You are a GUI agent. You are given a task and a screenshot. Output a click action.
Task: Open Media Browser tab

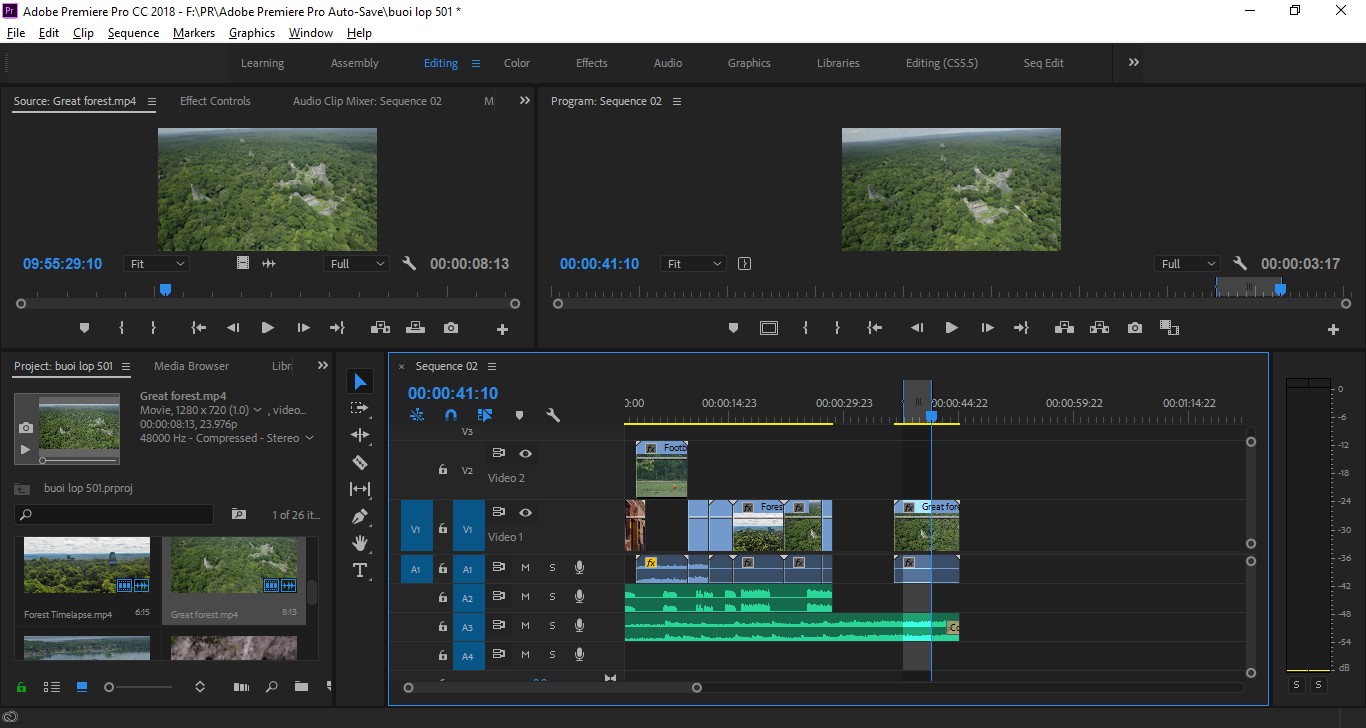click(191, 366)
